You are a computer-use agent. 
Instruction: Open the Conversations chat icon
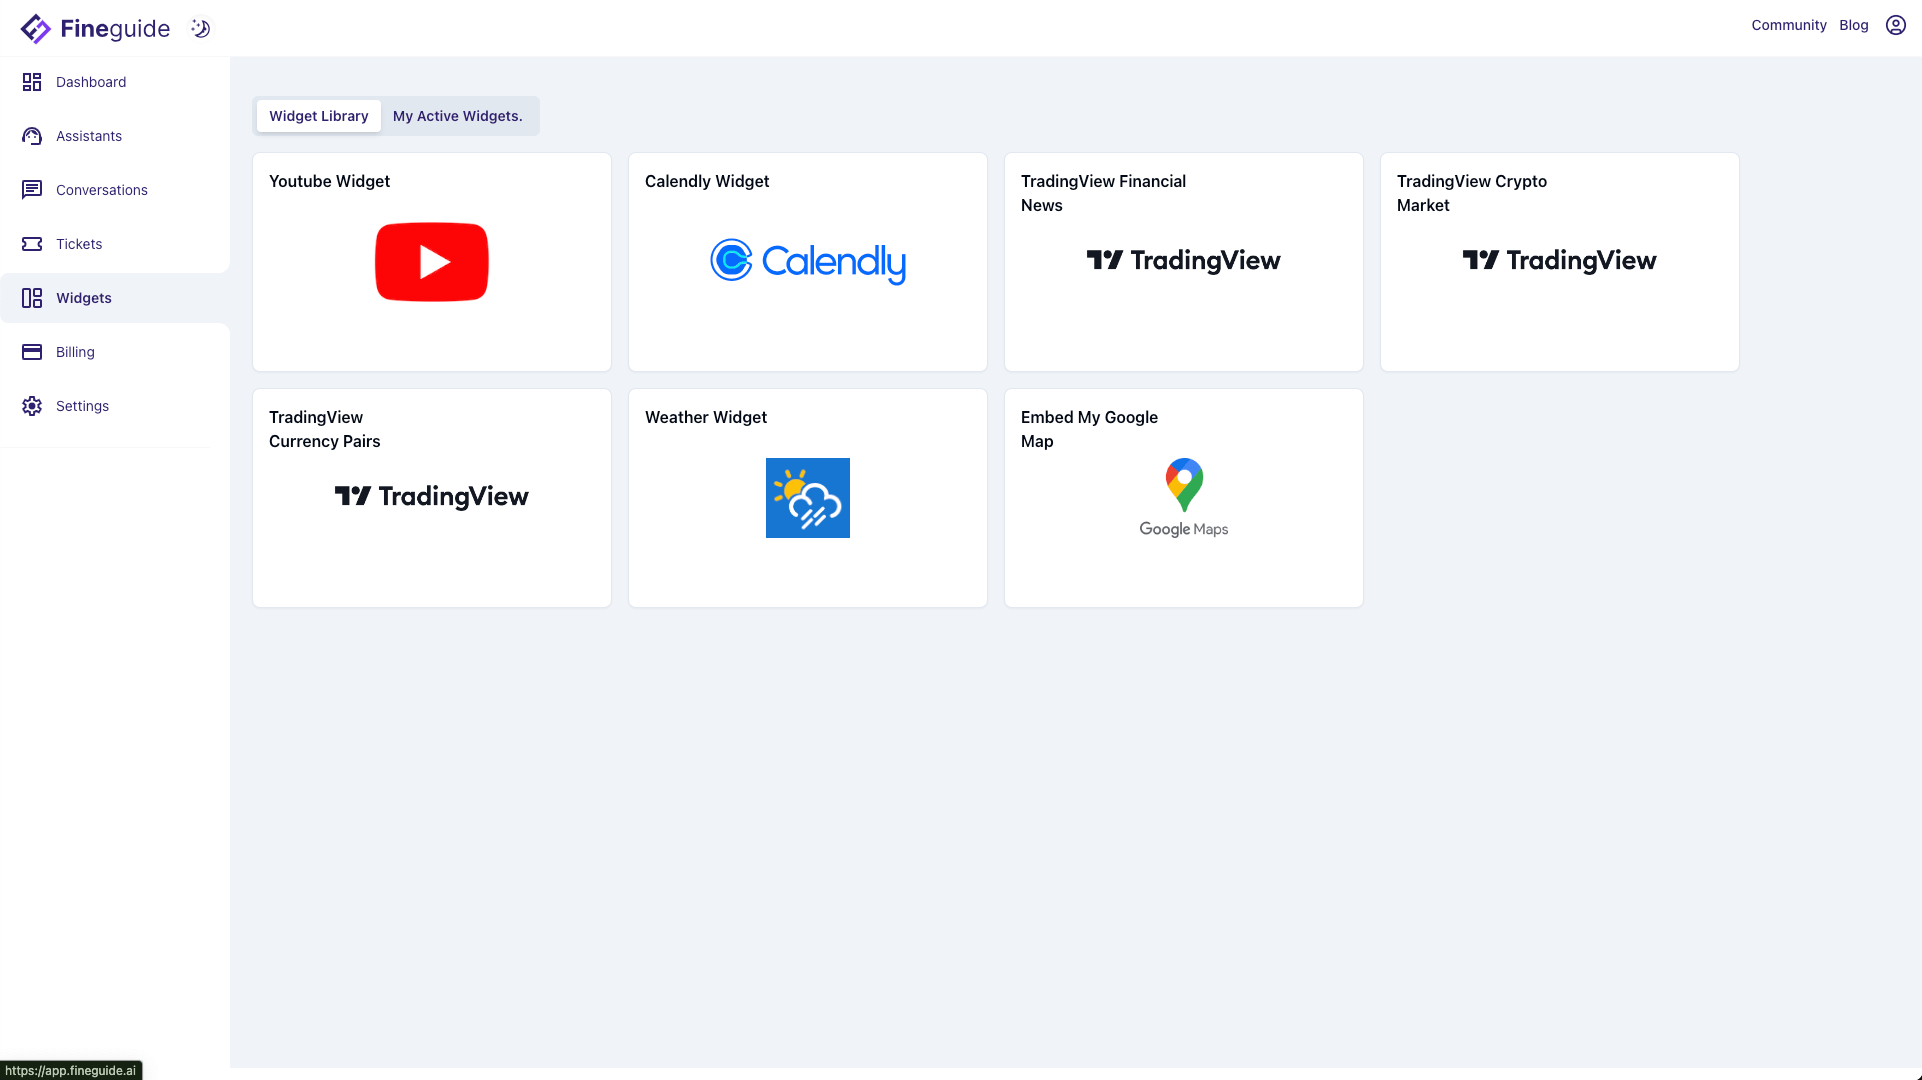32,190
